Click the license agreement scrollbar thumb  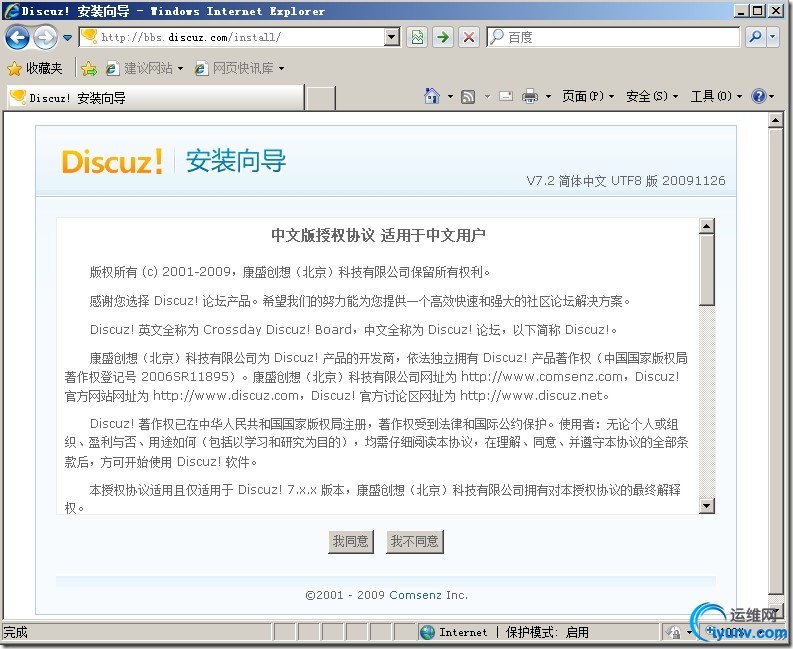[x=707, y=270]
